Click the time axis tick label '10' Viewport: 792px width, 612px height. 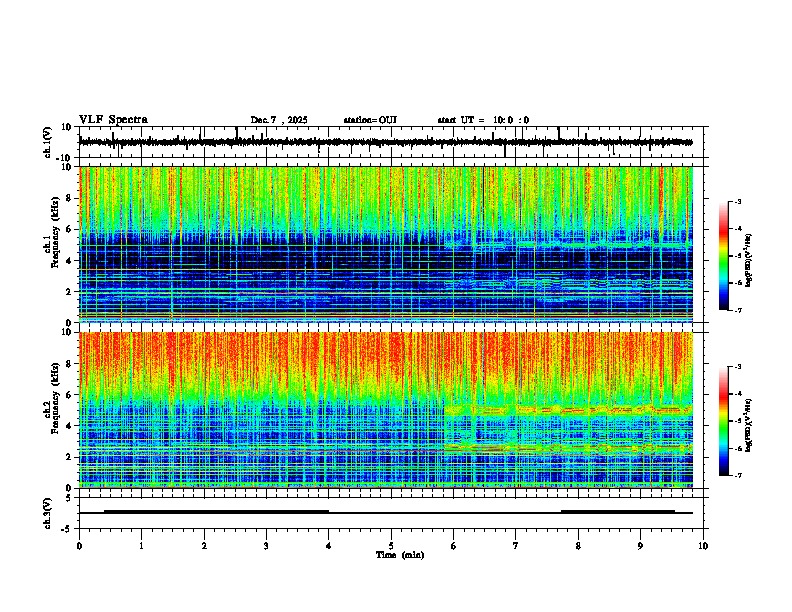tap(703, 546)
